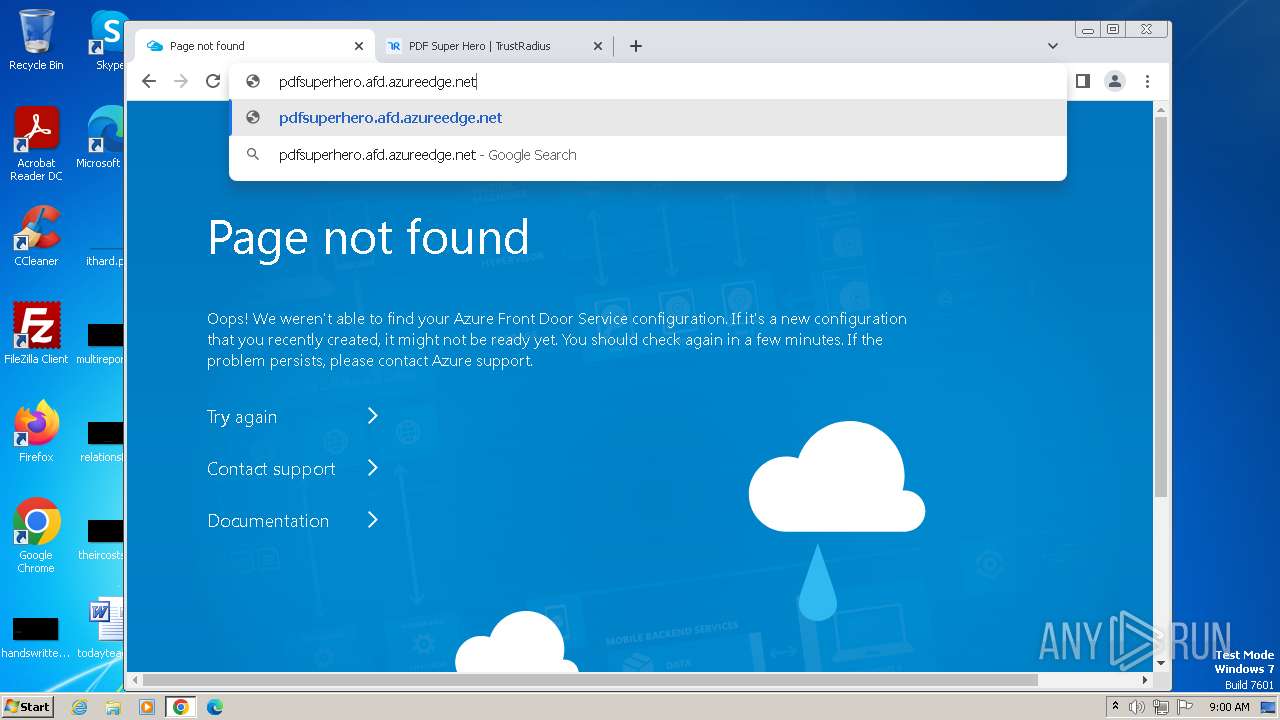This screenshot has height=720, width=1280.
Task: Click the 'Contact support' link
Action: click(271, 469)
